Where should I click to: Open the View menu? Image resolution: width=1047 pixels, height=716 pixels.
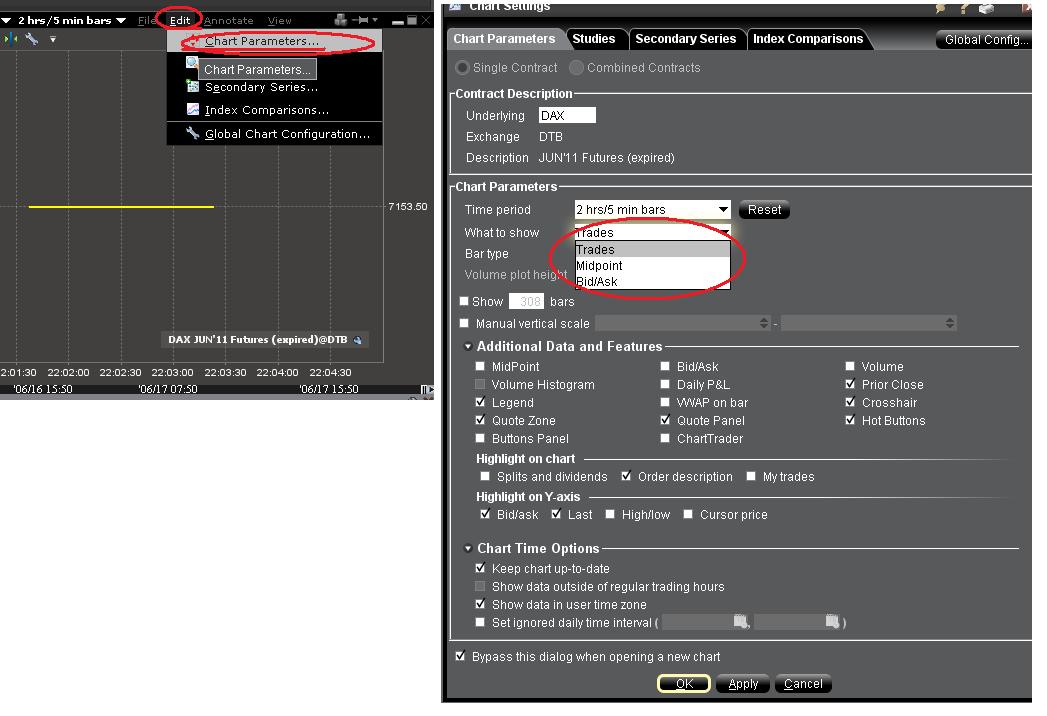tap(279, 21)
